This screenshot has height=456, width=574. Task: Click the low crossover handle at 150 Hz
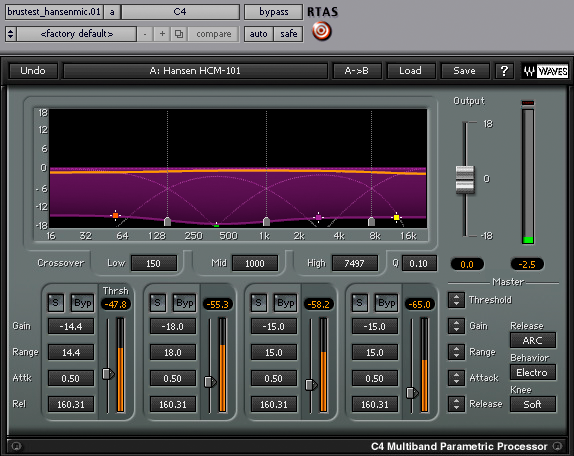click(x=167, y=221)
